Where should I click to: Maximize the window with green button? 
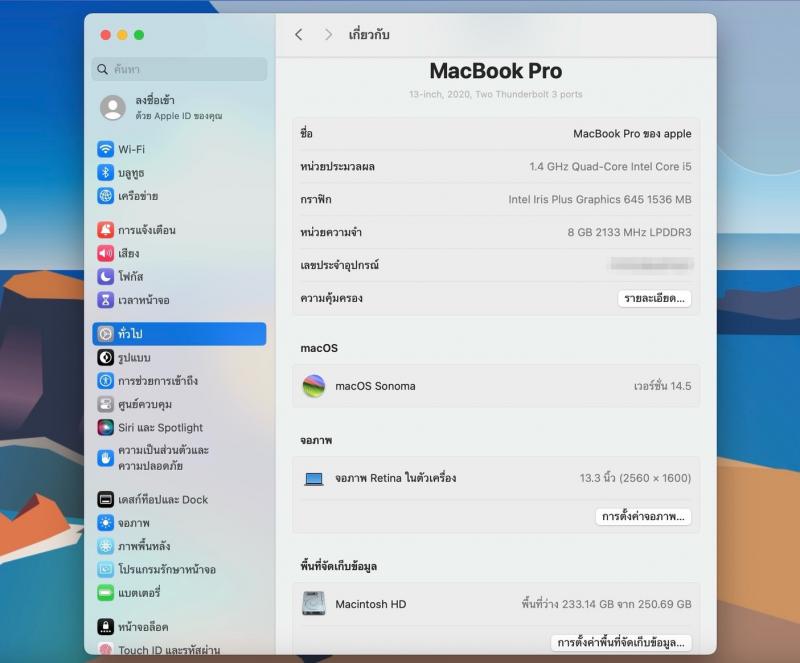pos(139,35)
